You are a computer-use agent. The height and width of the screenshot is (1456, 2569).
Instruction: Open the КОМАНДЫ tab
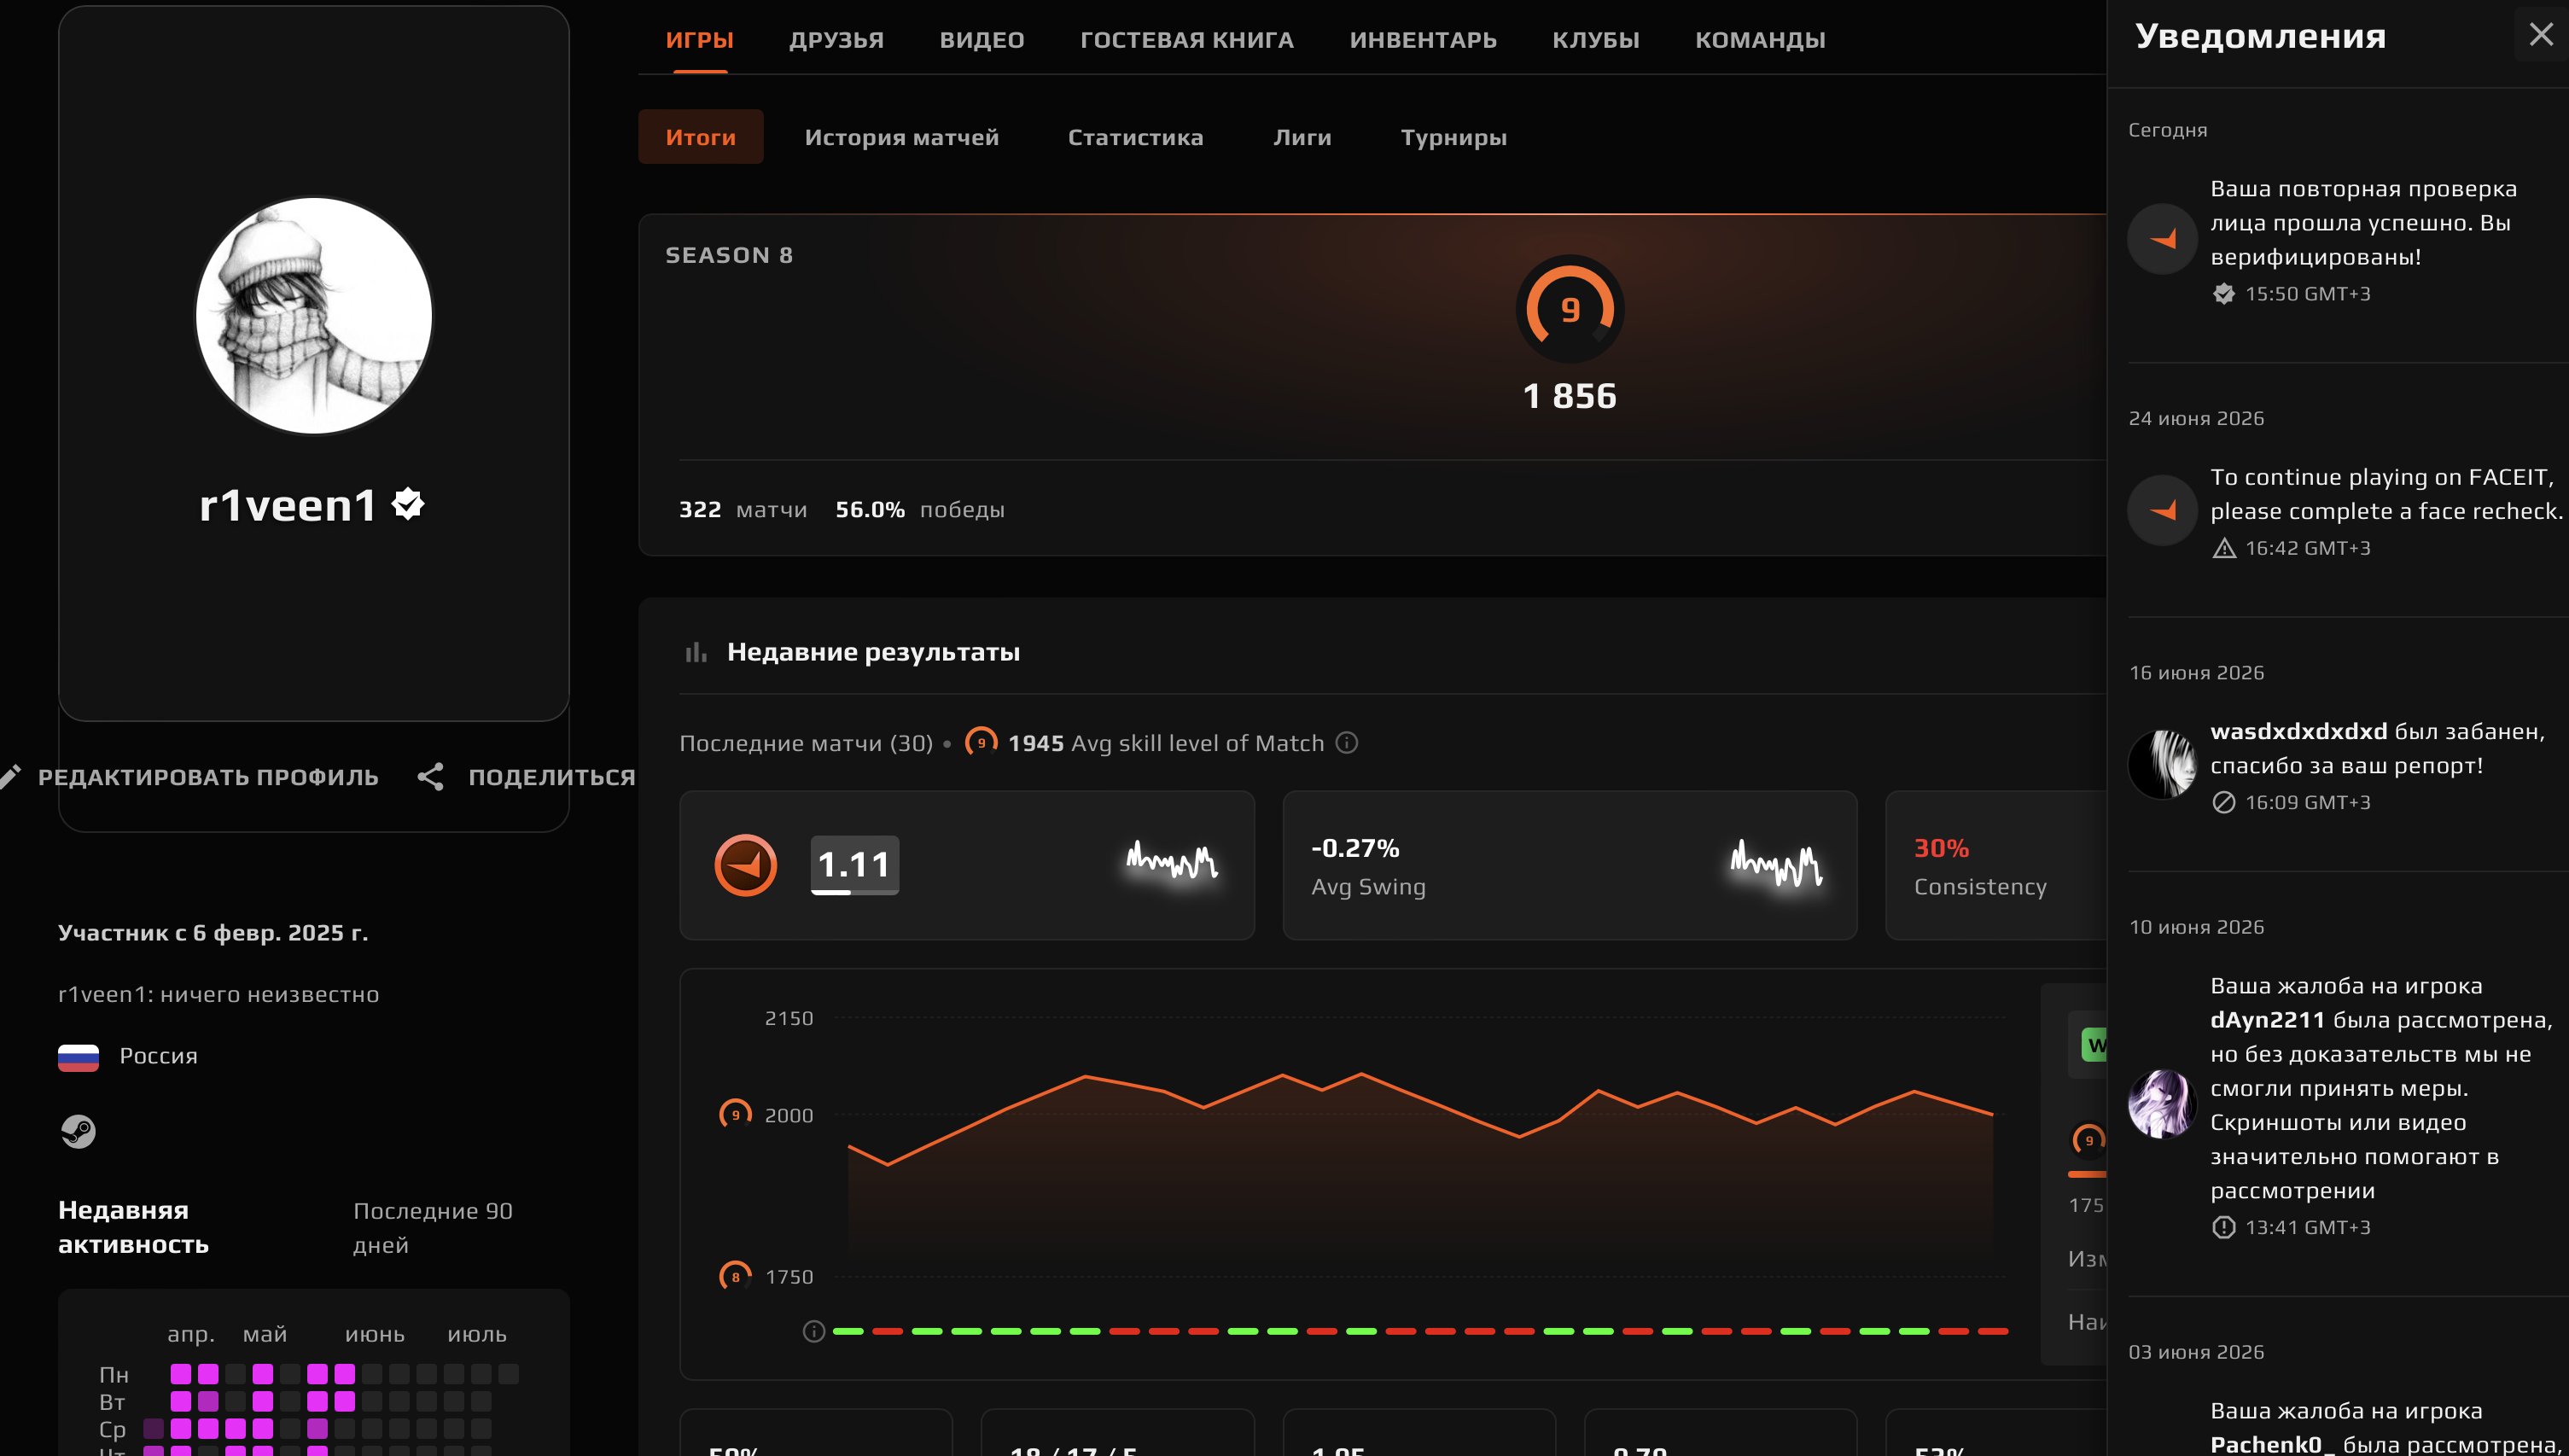pos(1759,40)
